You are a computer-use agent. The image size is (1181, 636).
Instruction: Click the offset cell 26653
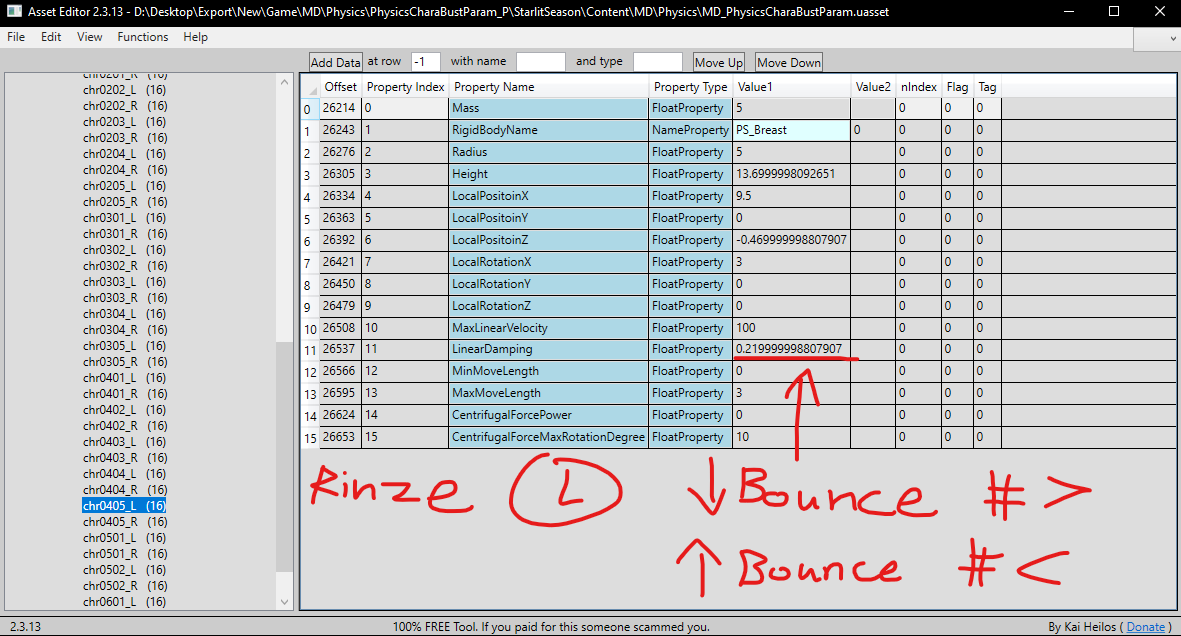(x=340, y=437)
